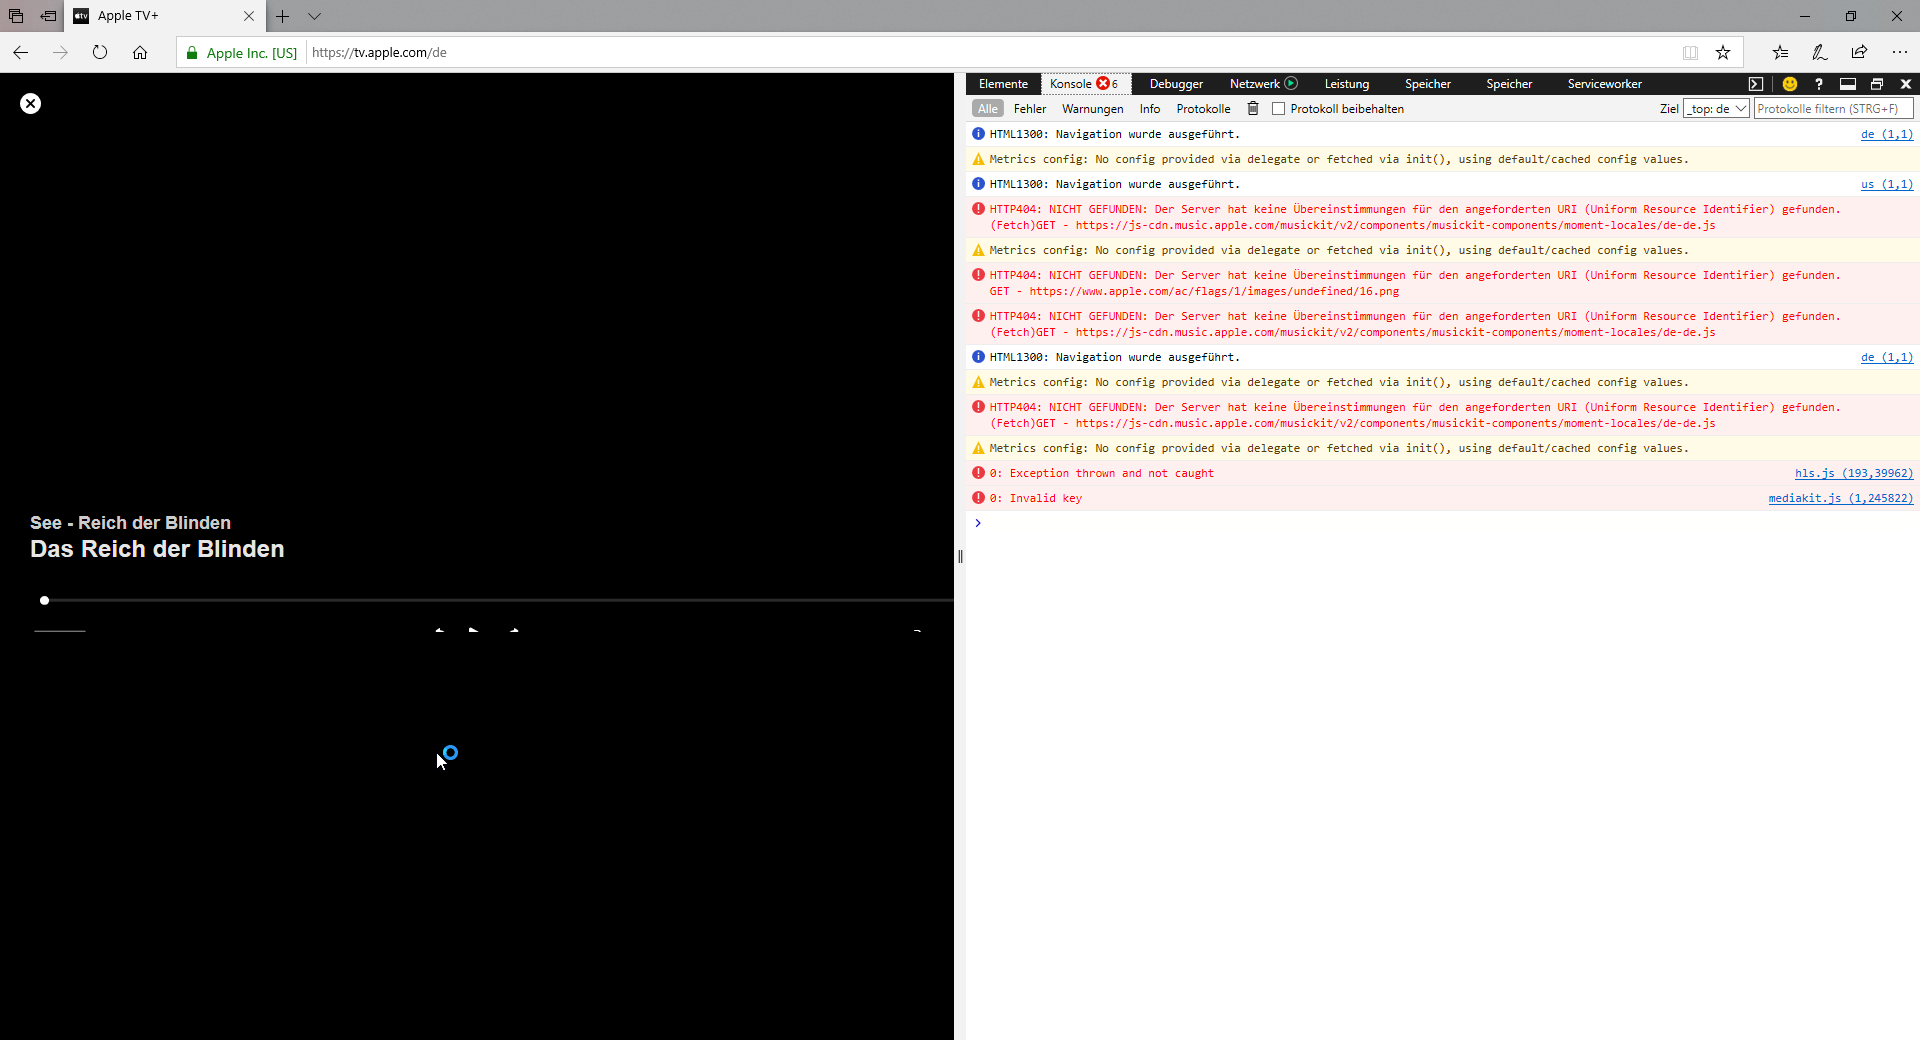The image size is (1920, 1040).
Task: Open the Debugger tab
Action: [x=1176, y=84]
